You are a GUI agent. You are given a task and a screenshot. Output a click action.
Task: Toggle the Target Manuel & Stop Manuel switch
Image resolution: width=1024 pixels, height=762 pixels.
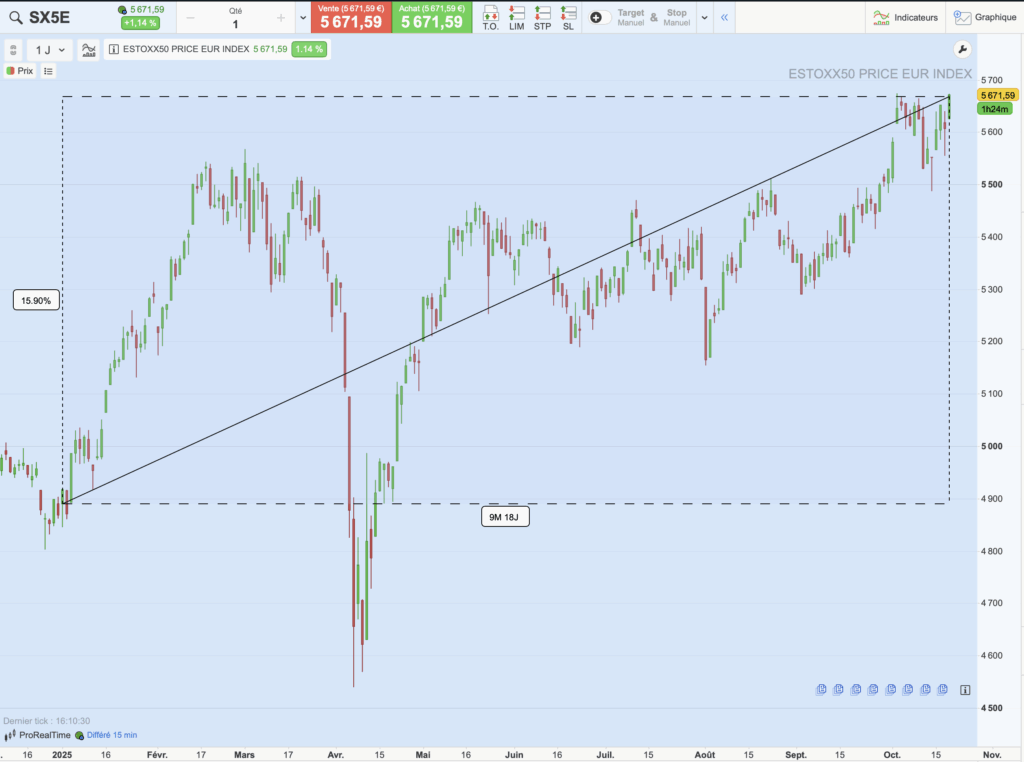click(x=599, y=17)
